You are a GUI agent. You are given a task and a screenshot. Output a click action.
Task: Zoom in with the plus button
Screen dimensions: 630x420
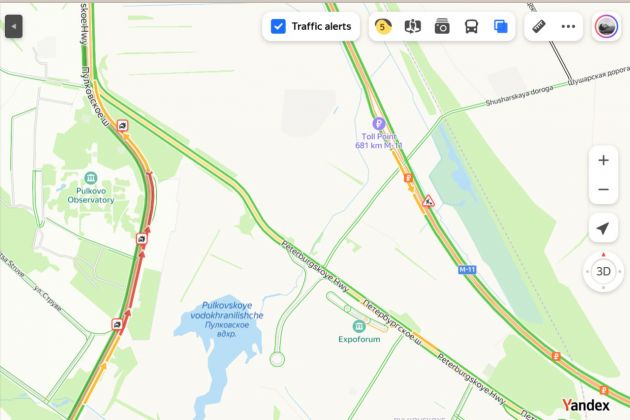(603, 160)
